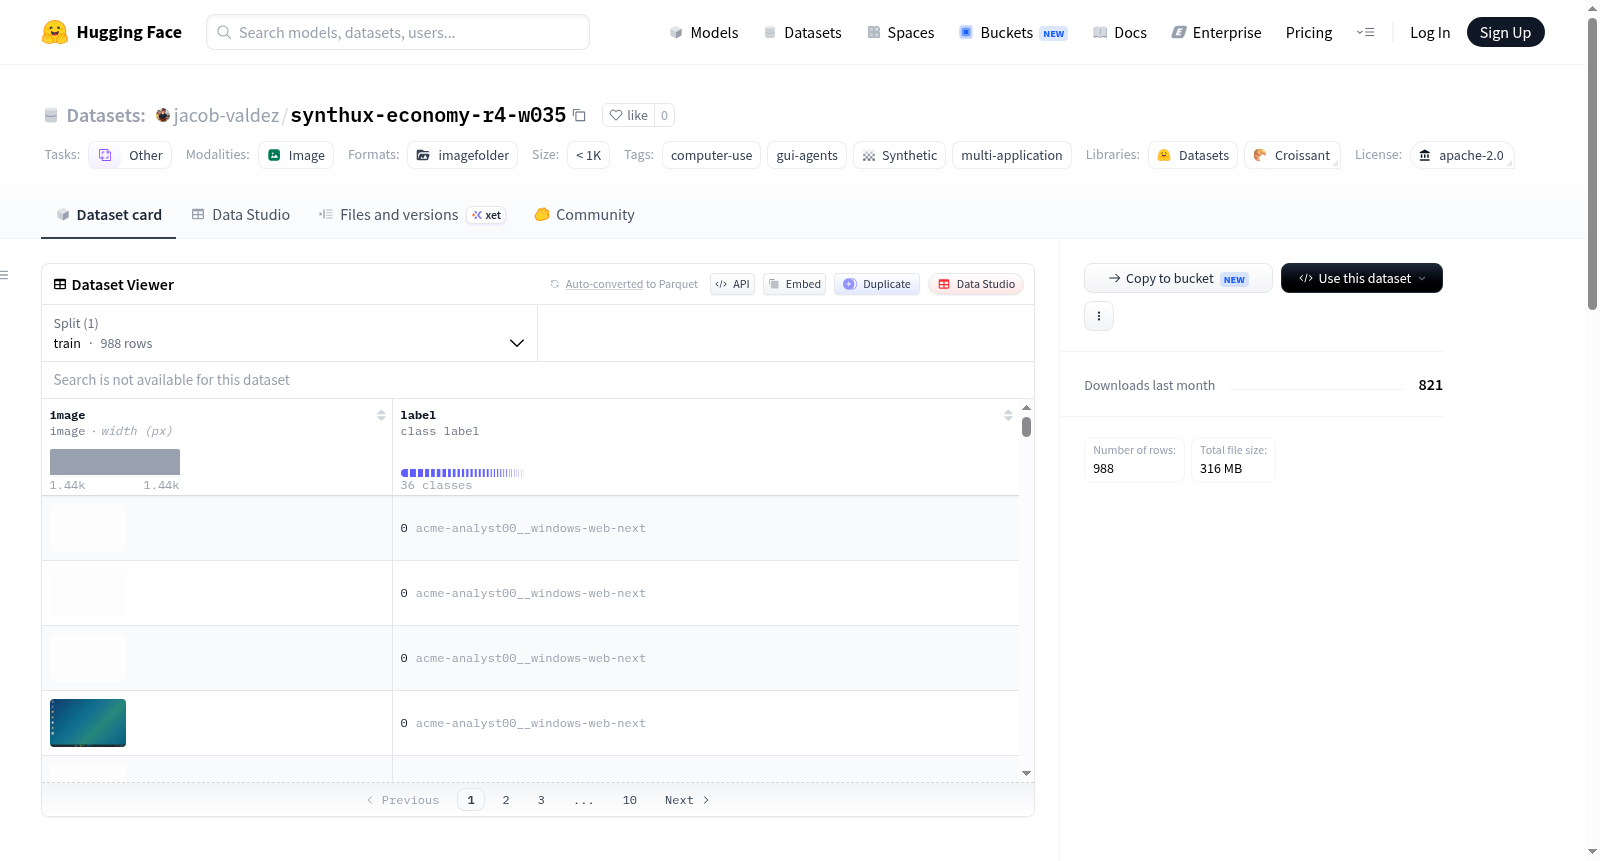The height and width of the screenshot is (861, 1600).
Task: Click the Datasets library tag
Action: point(1193,155)
